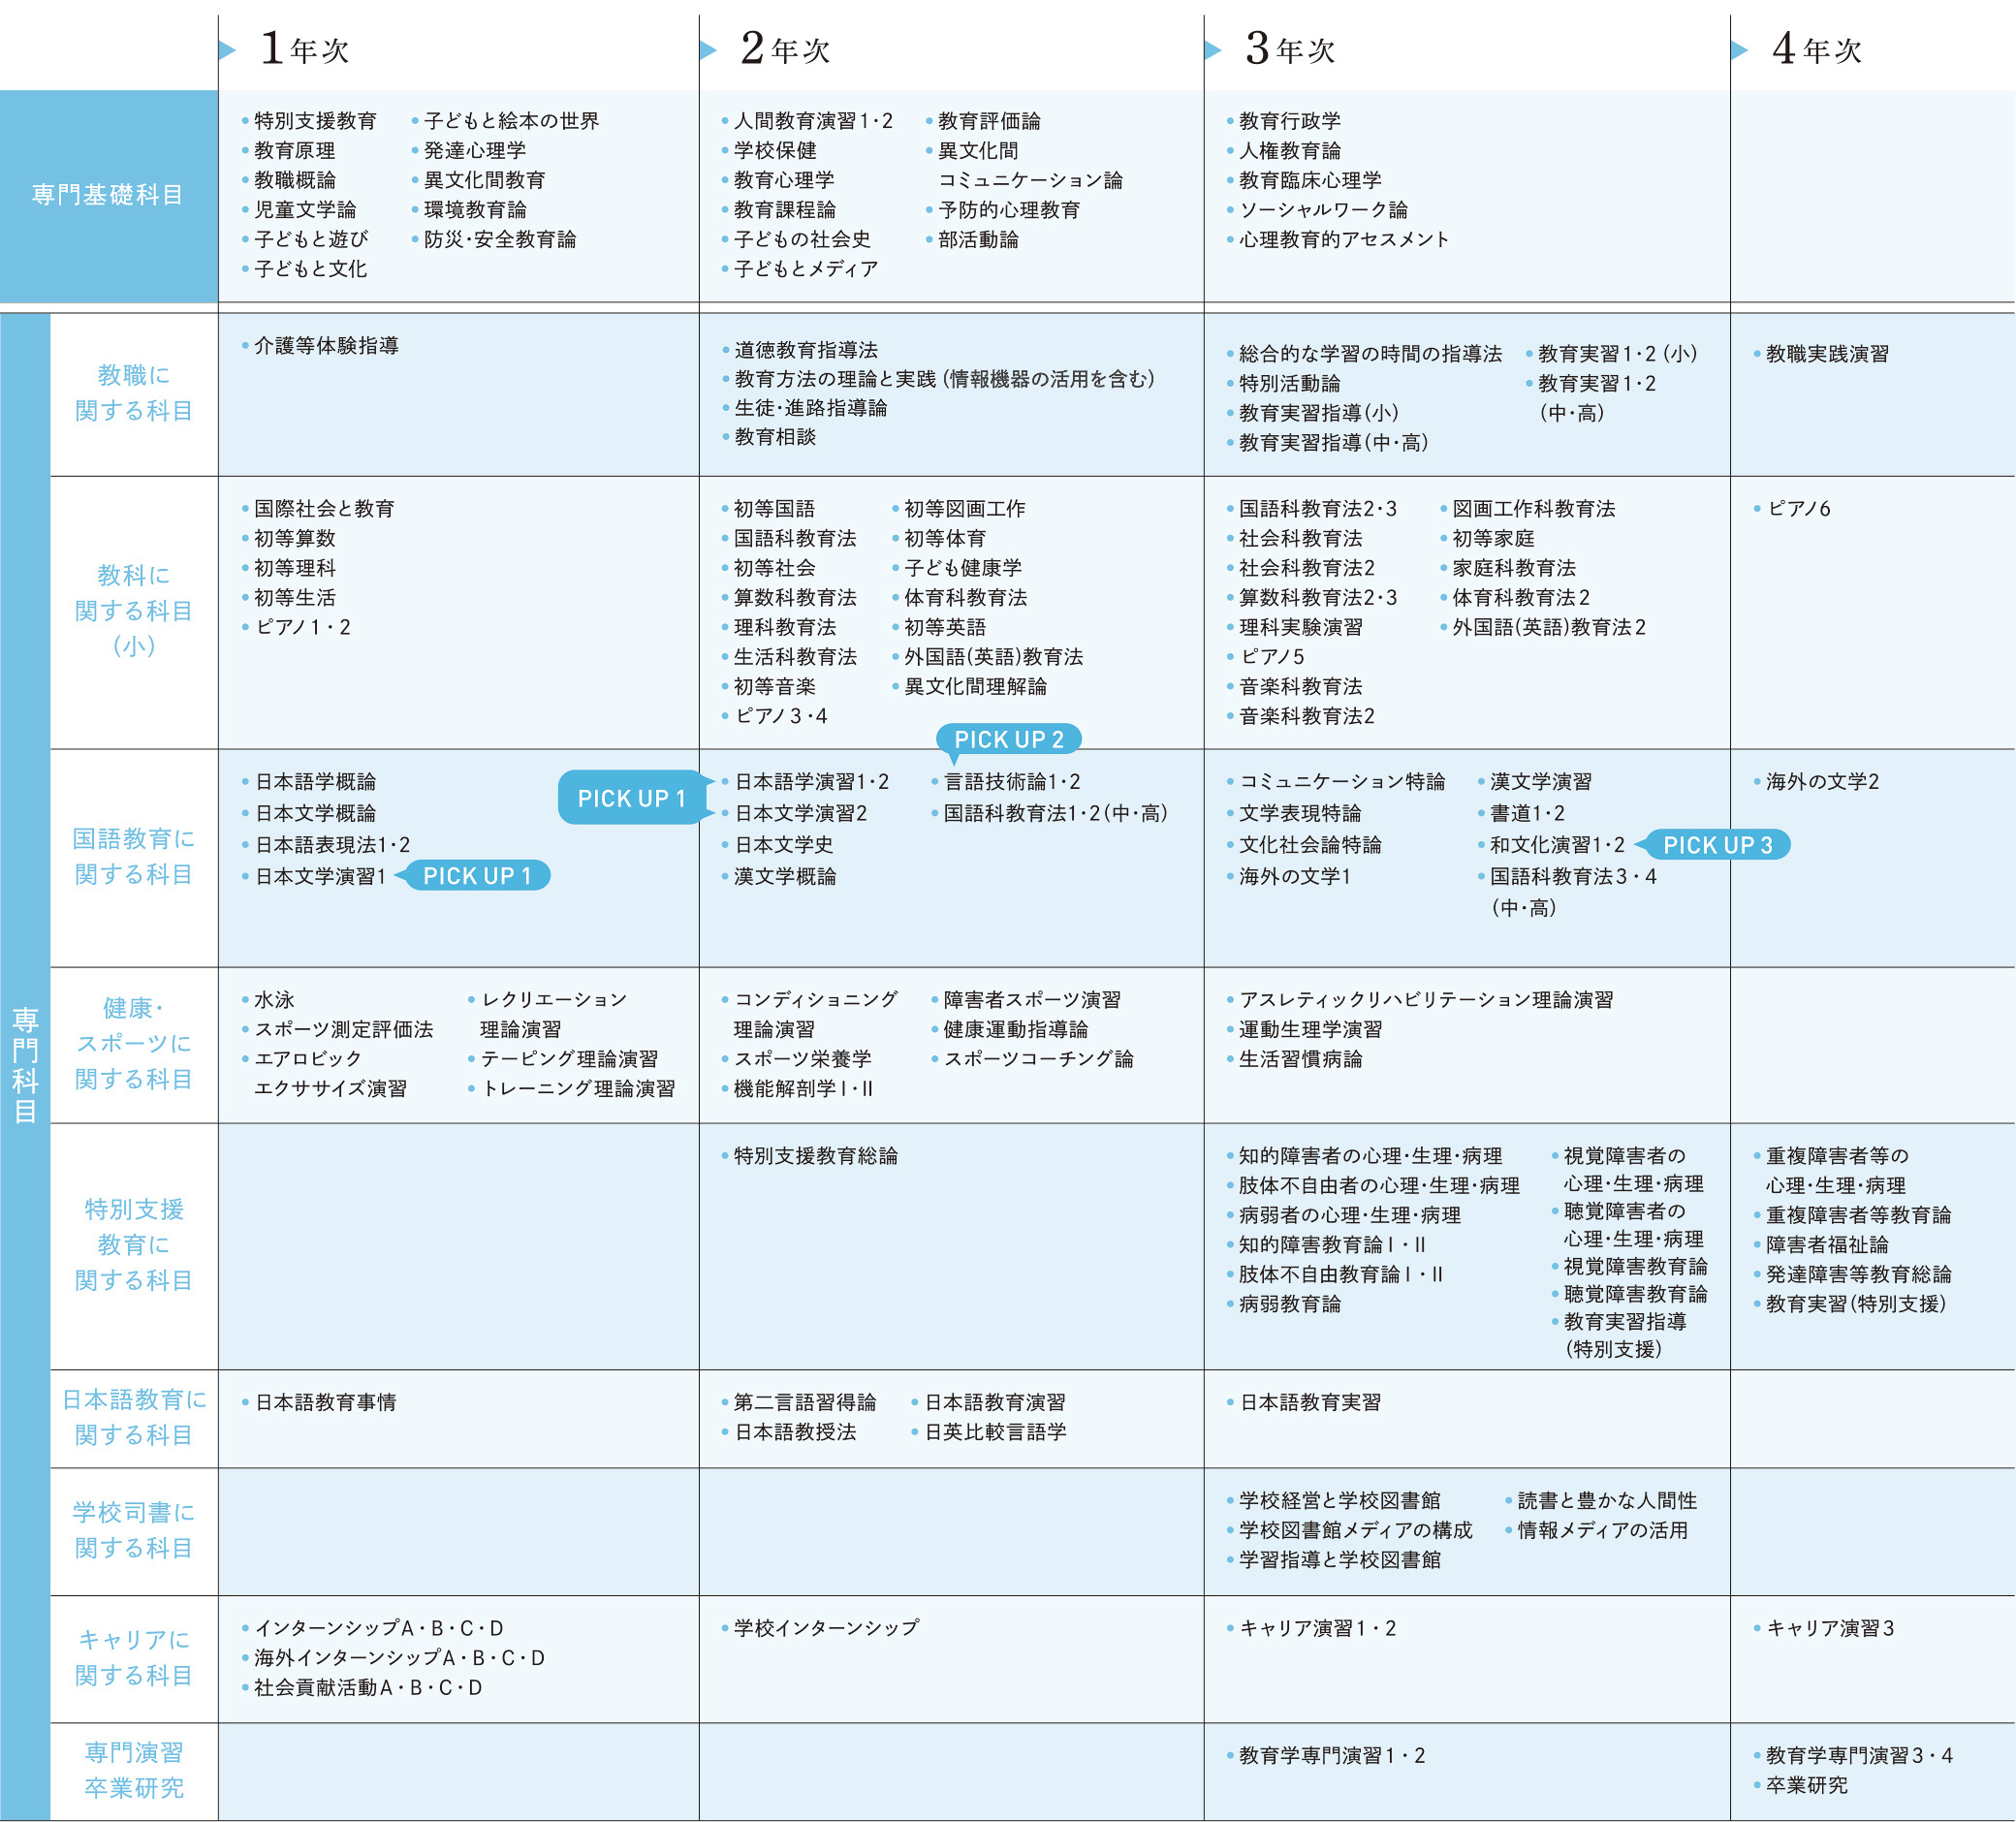Click the 教職に関する科目 row label
This screenshot has width=2016, height=1822.
click(134, 393)
